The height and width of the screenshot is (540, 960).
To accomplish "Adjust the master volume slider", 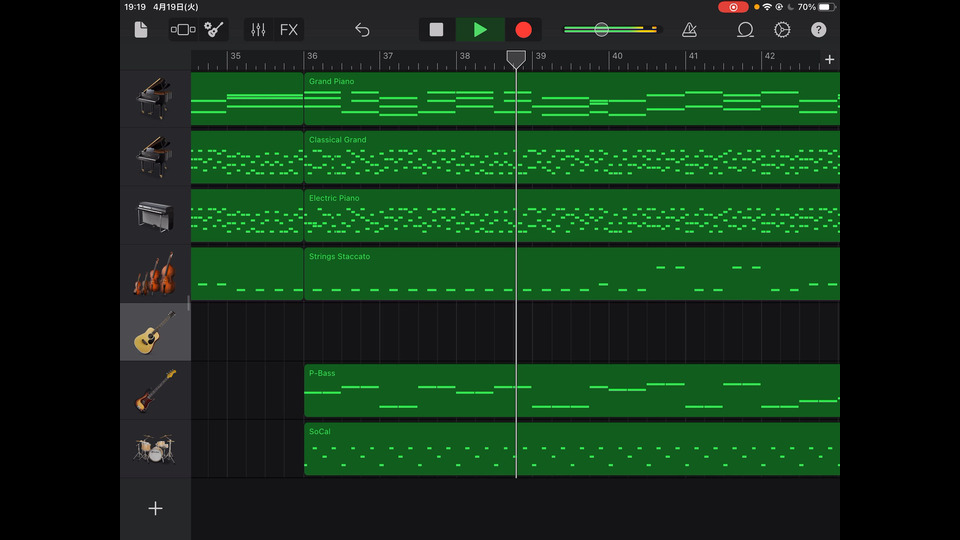I will [x=601, y=30].
